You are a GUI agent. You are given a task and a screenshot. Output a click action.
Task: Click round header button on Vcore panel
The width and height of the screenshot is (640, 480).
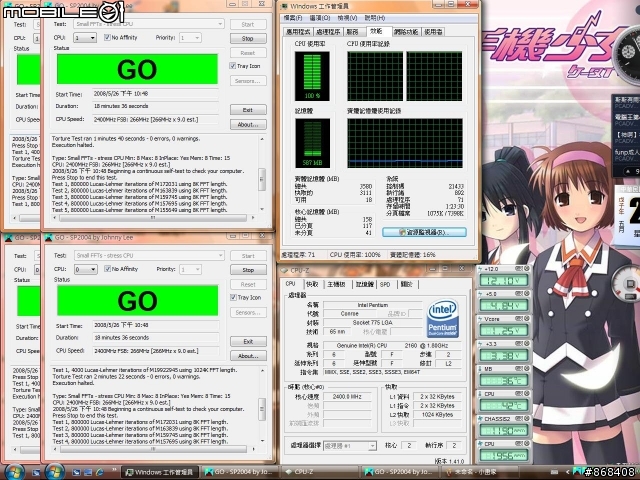(527, 318)
